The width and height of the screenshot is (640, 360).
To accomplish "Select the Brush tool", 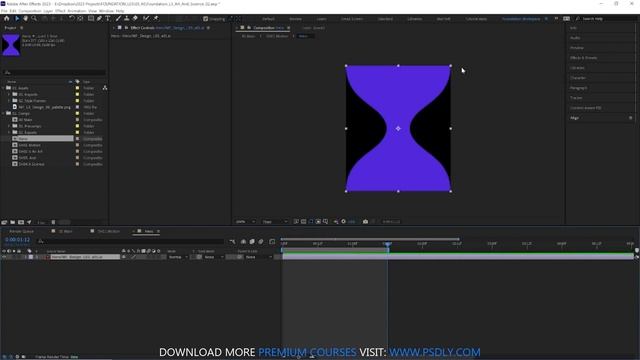I will tap(118, 18).
